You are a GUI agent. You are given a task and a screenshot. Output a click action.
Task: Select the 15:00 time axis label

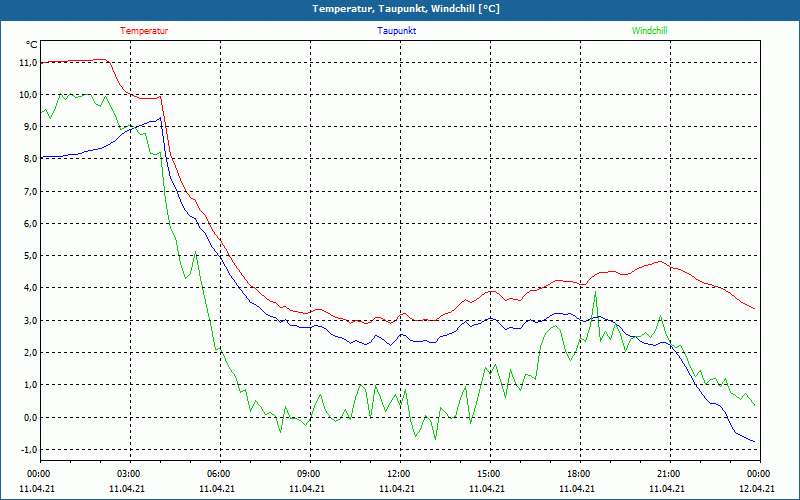point(488,473)
